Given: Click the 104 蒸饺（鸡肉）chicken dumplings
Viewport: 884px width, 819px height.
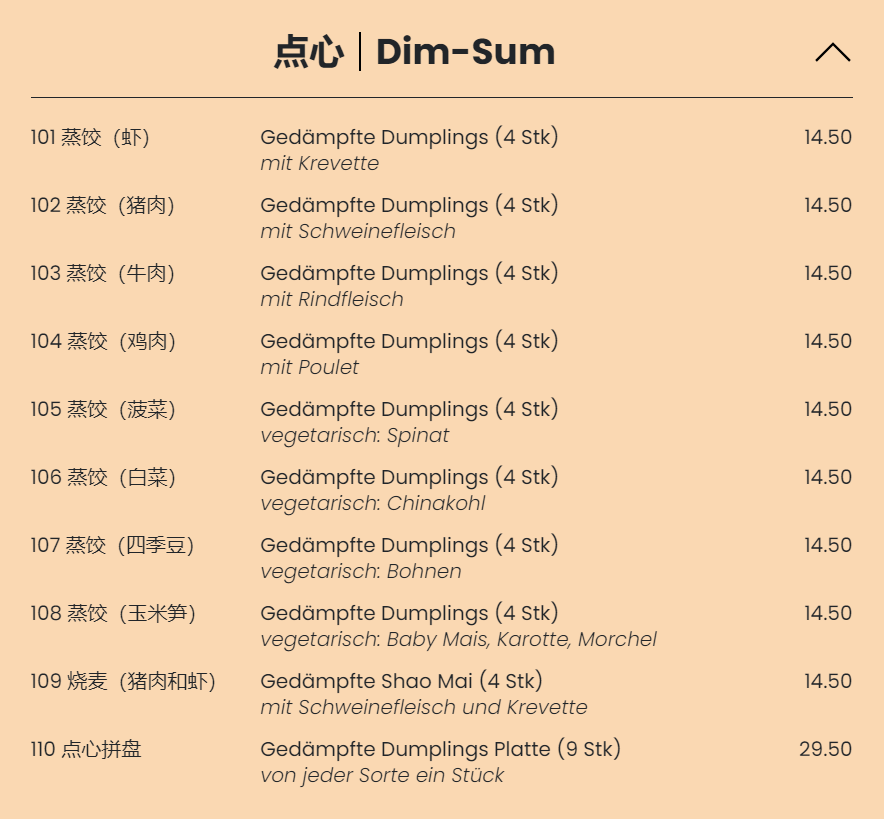Looking at the screenshot, I should point(102,342).
